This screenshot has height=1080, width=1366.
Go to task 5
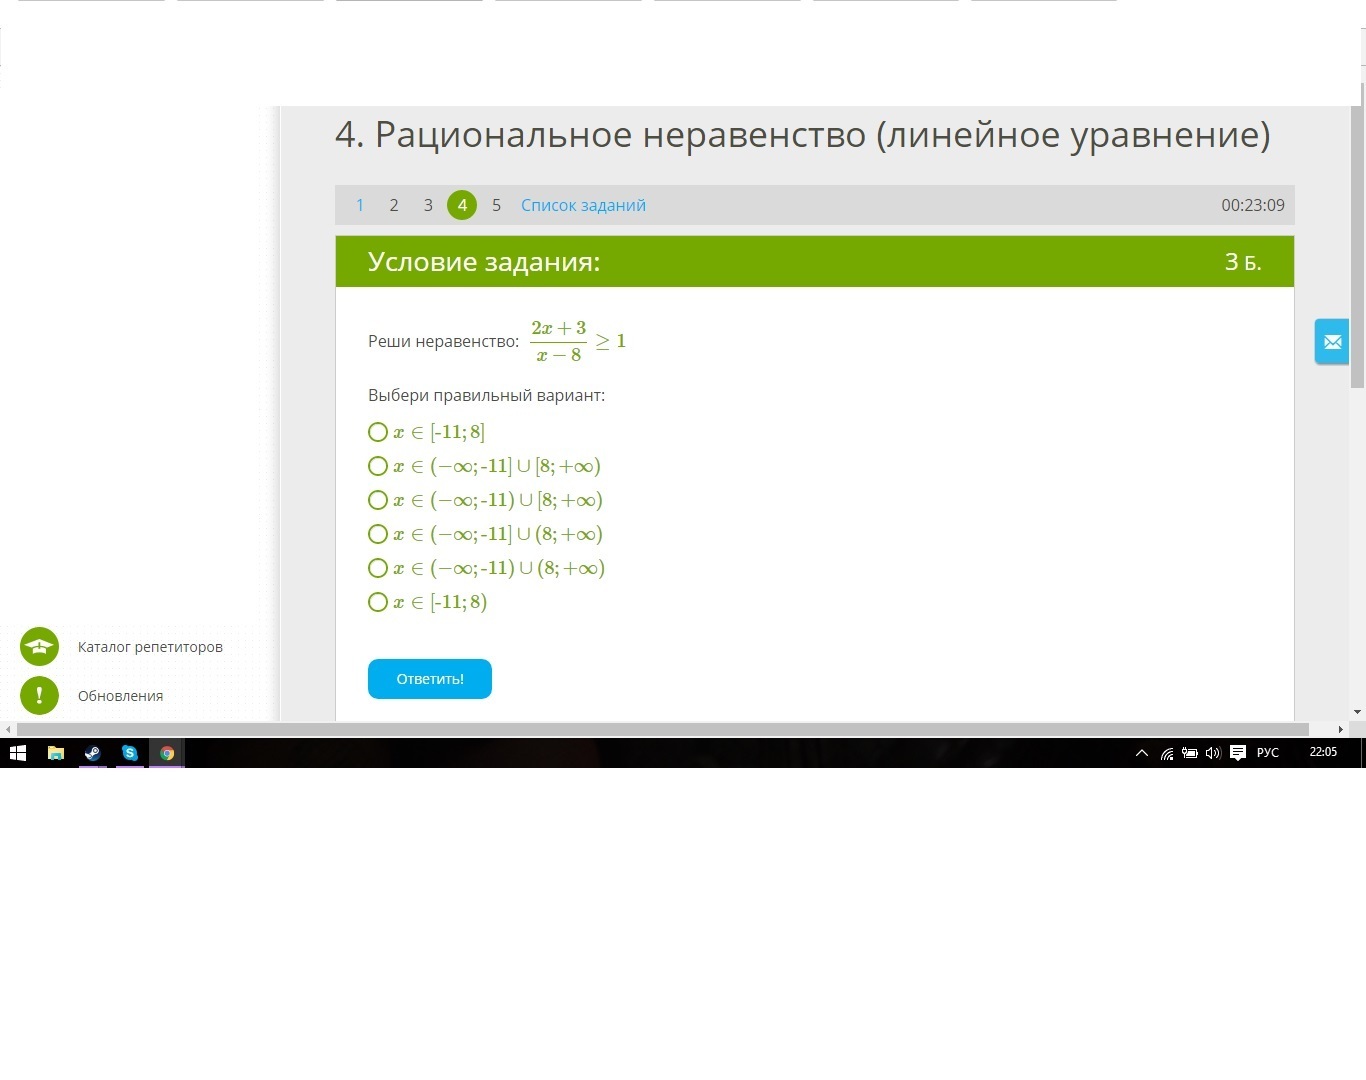[496, 205]
